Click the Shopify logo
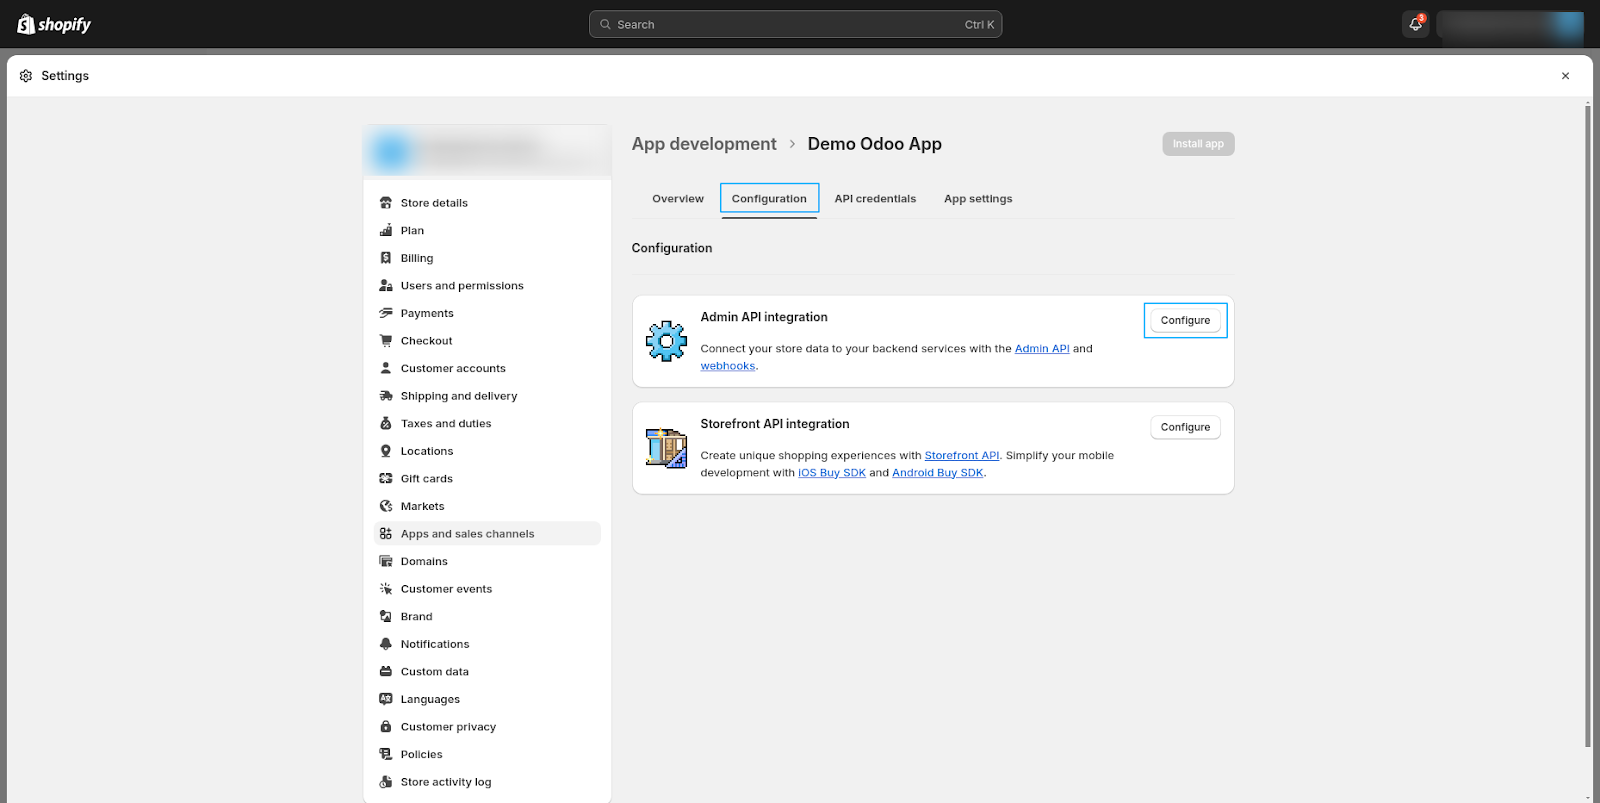 click(x=54, y=24)
